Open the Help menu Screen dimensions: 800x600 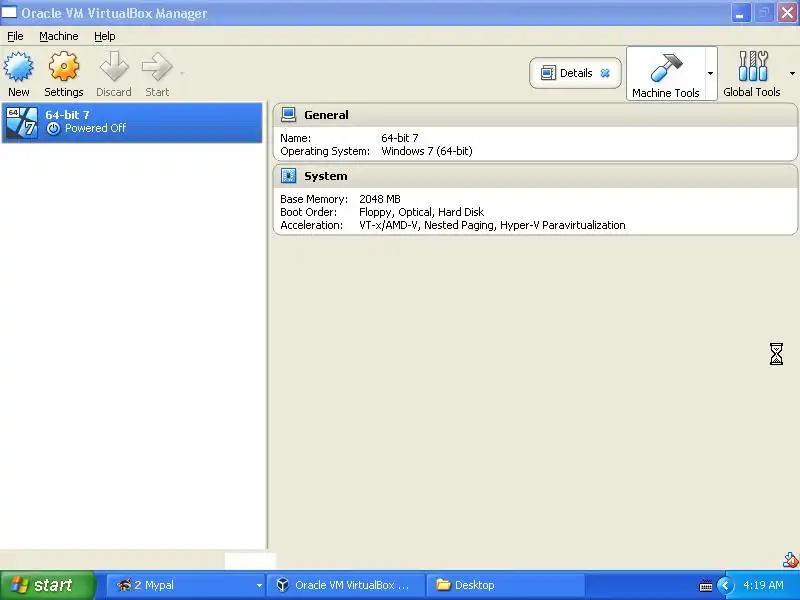tap(105, 36)
